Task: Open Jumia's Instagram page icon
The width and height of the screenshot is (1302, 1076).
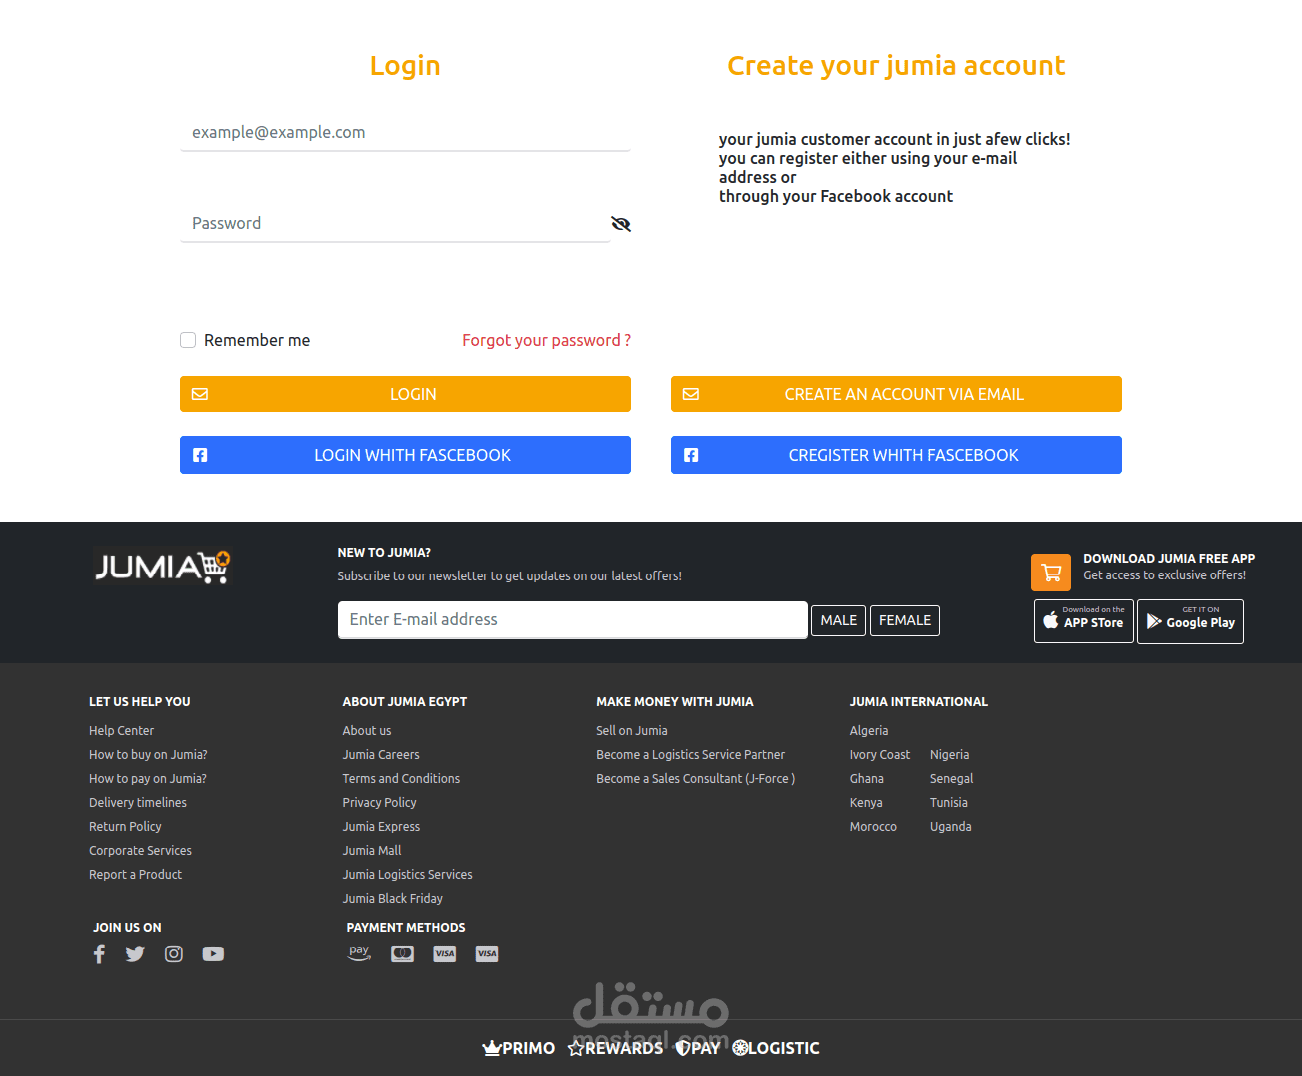Action: (x=174, y=954)
